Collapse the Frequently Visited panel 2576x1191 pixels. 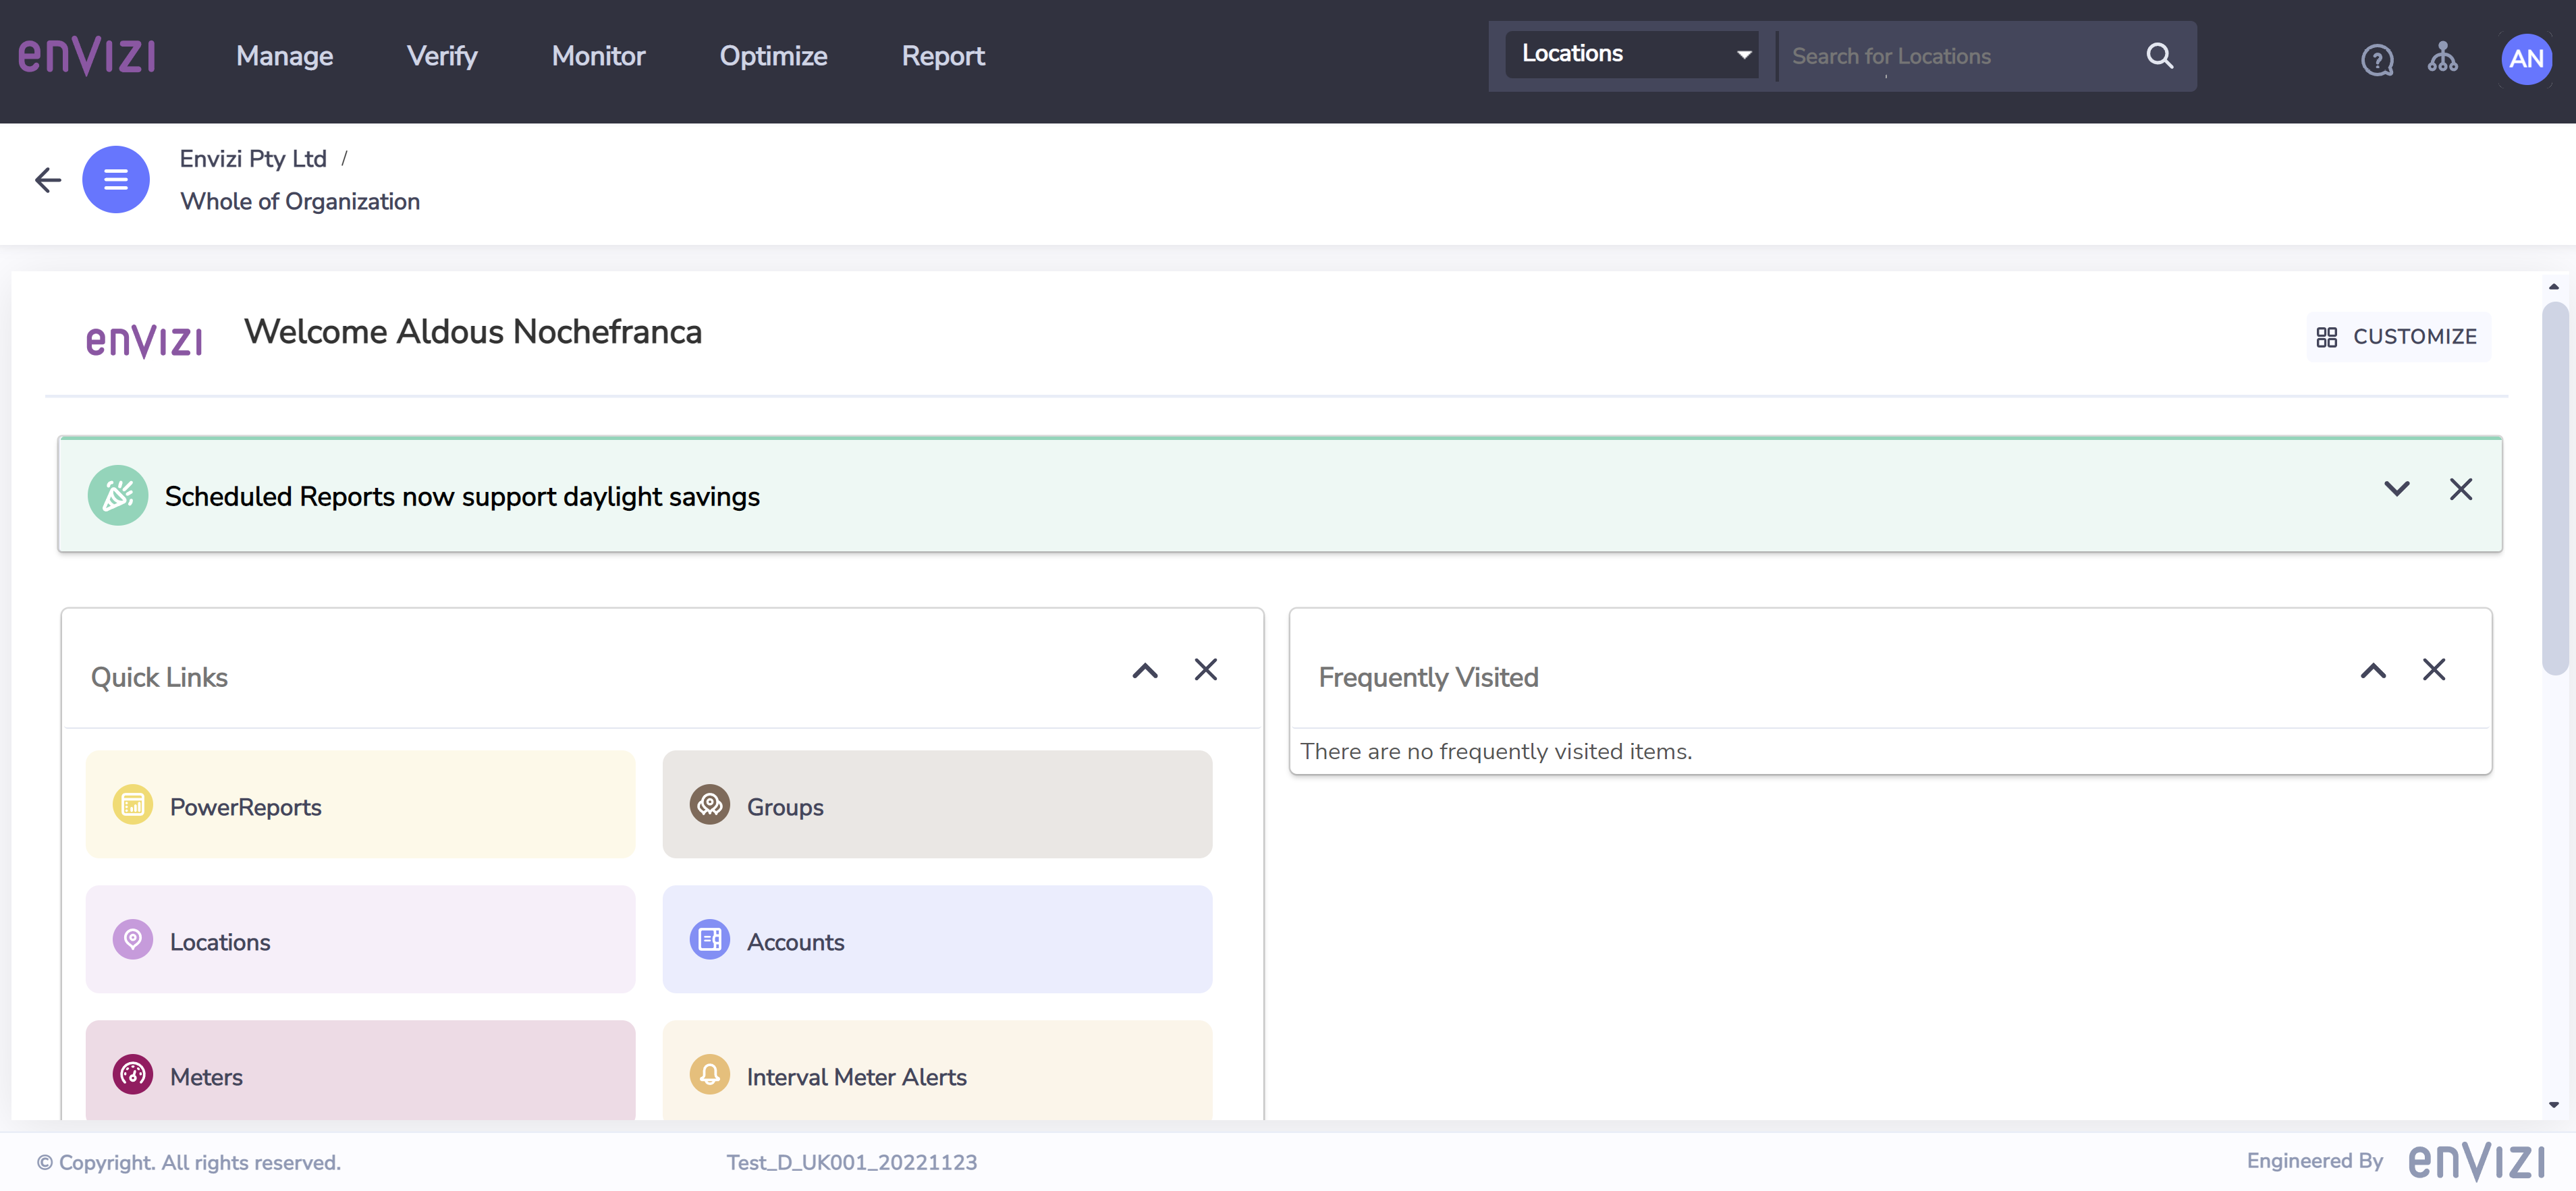(2373, 671)
